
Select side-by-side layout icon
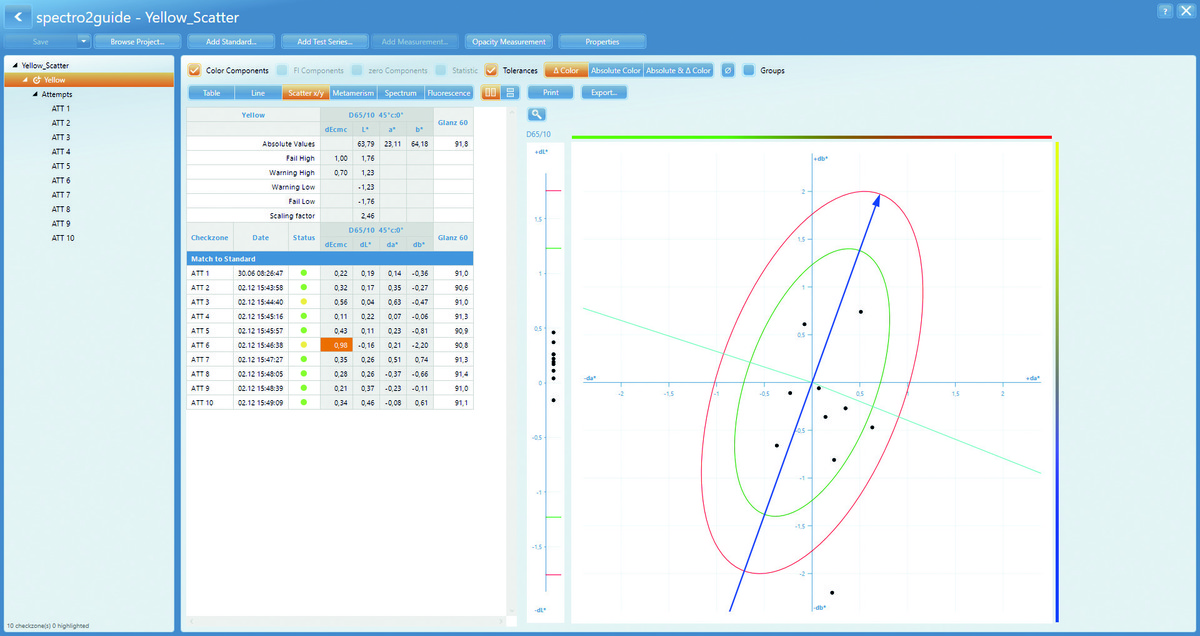tap(491, 93)
